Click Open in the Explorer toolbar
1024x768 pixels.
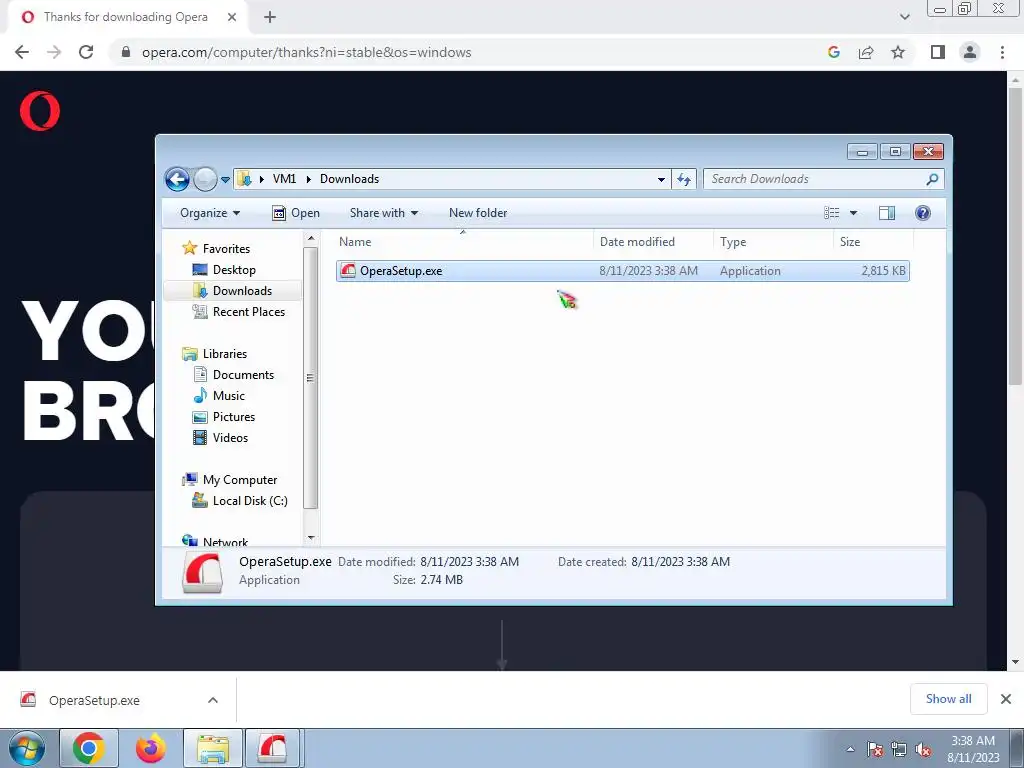(296, 213)
